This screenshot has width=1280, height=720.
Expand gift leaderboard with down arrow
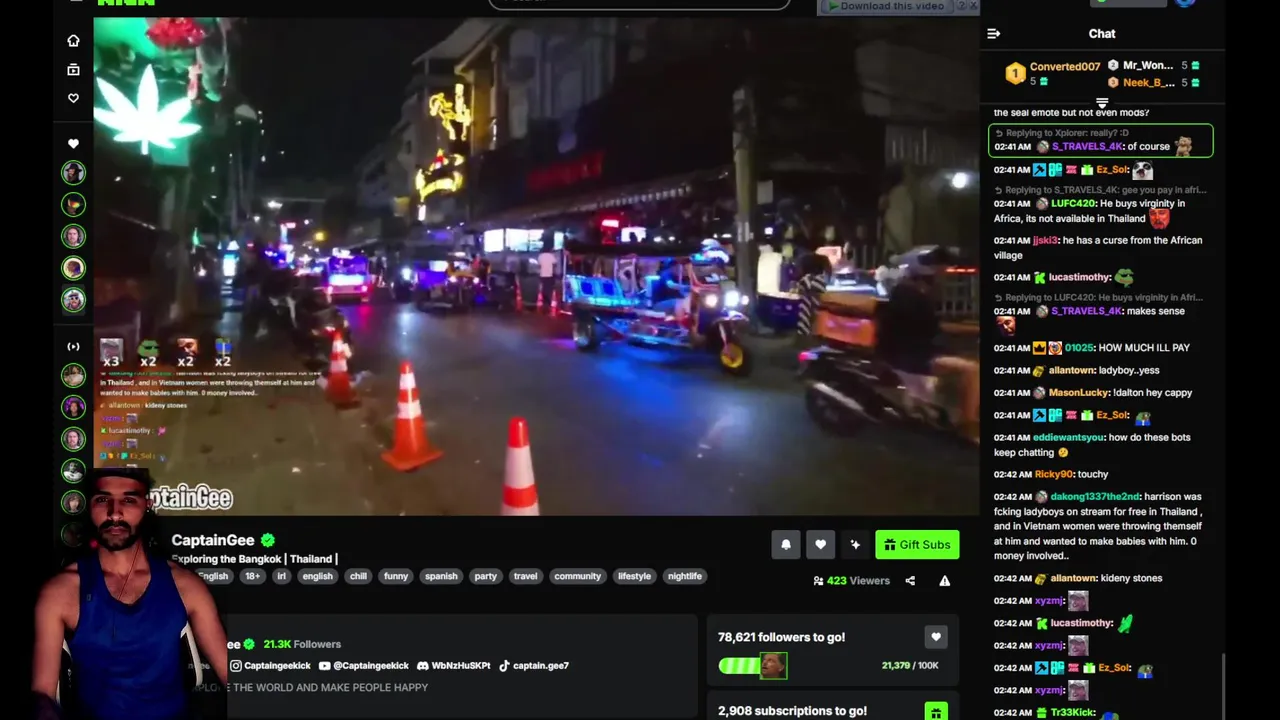[x=1102, y=103]
